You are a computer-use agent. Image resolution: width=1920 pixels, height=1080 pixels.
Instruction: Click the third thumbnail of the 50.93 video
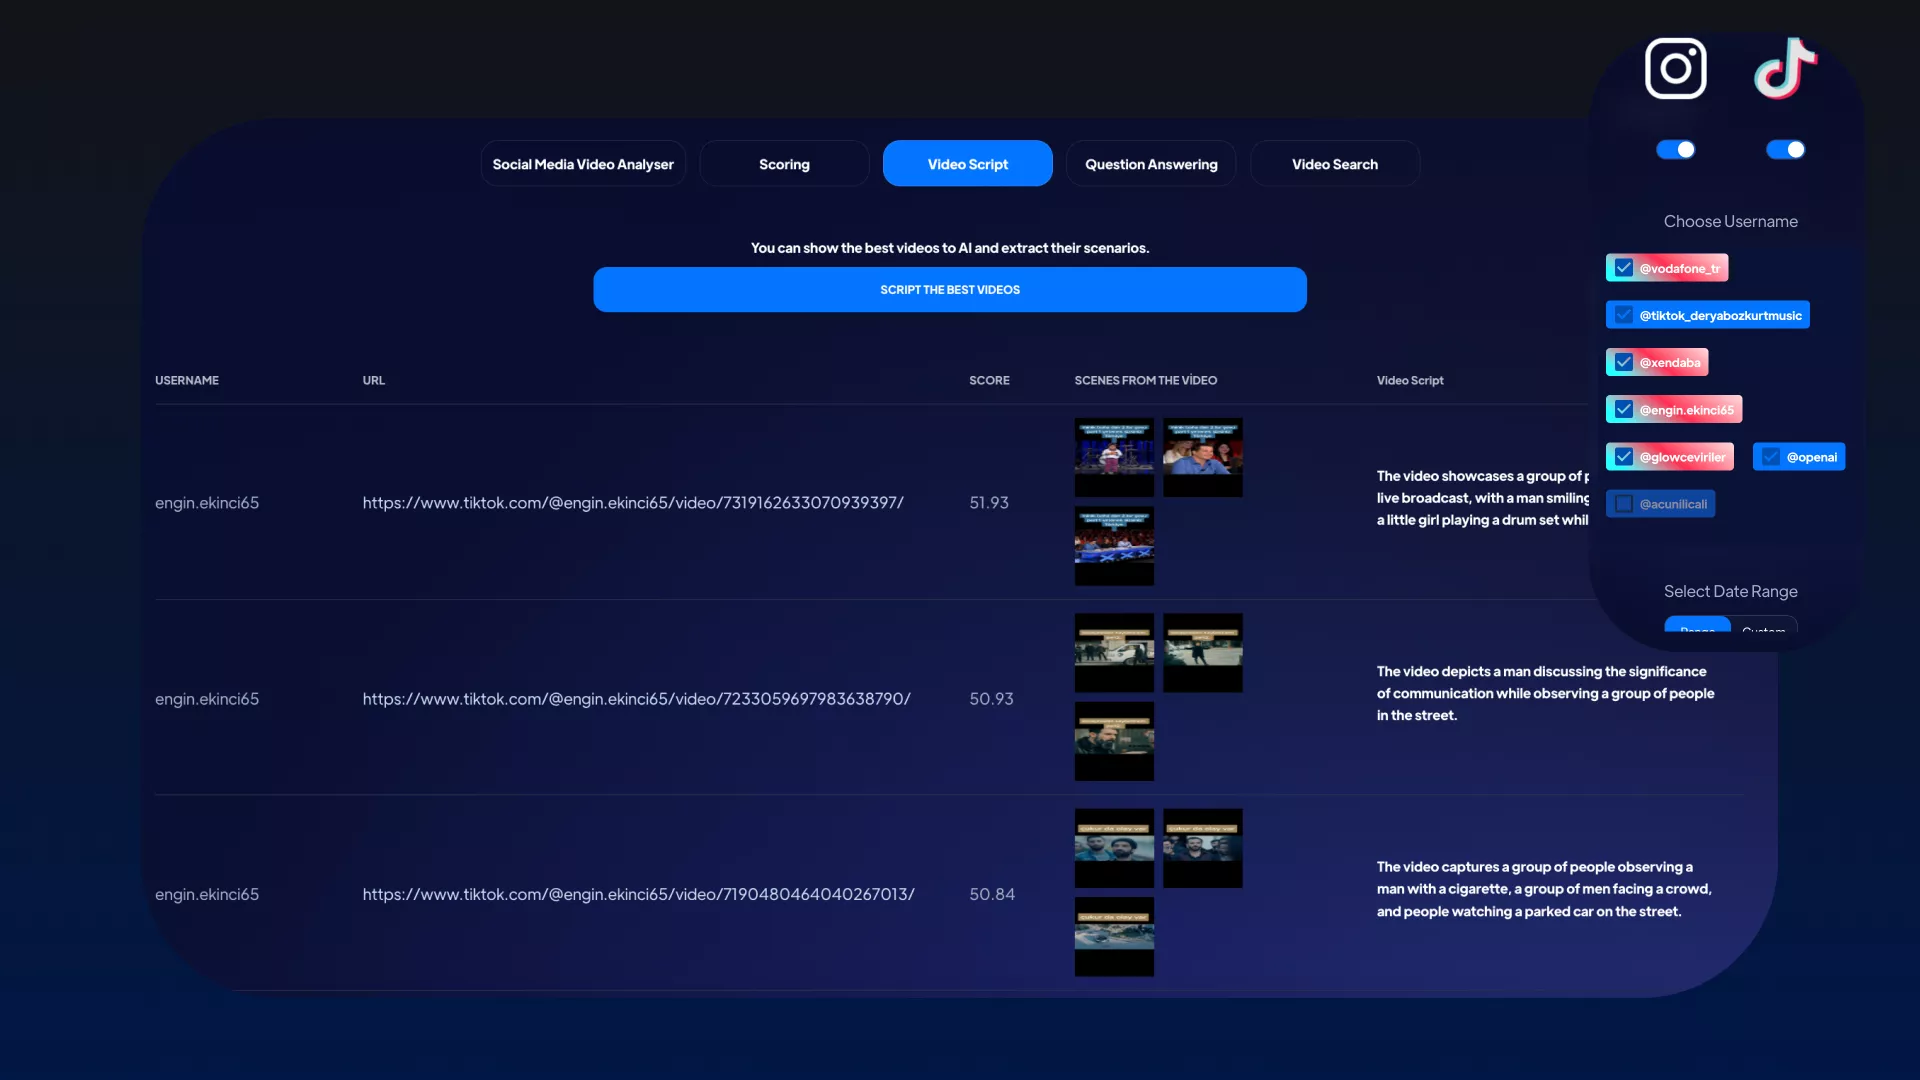pyautogui.click(x=1114, y=741)
